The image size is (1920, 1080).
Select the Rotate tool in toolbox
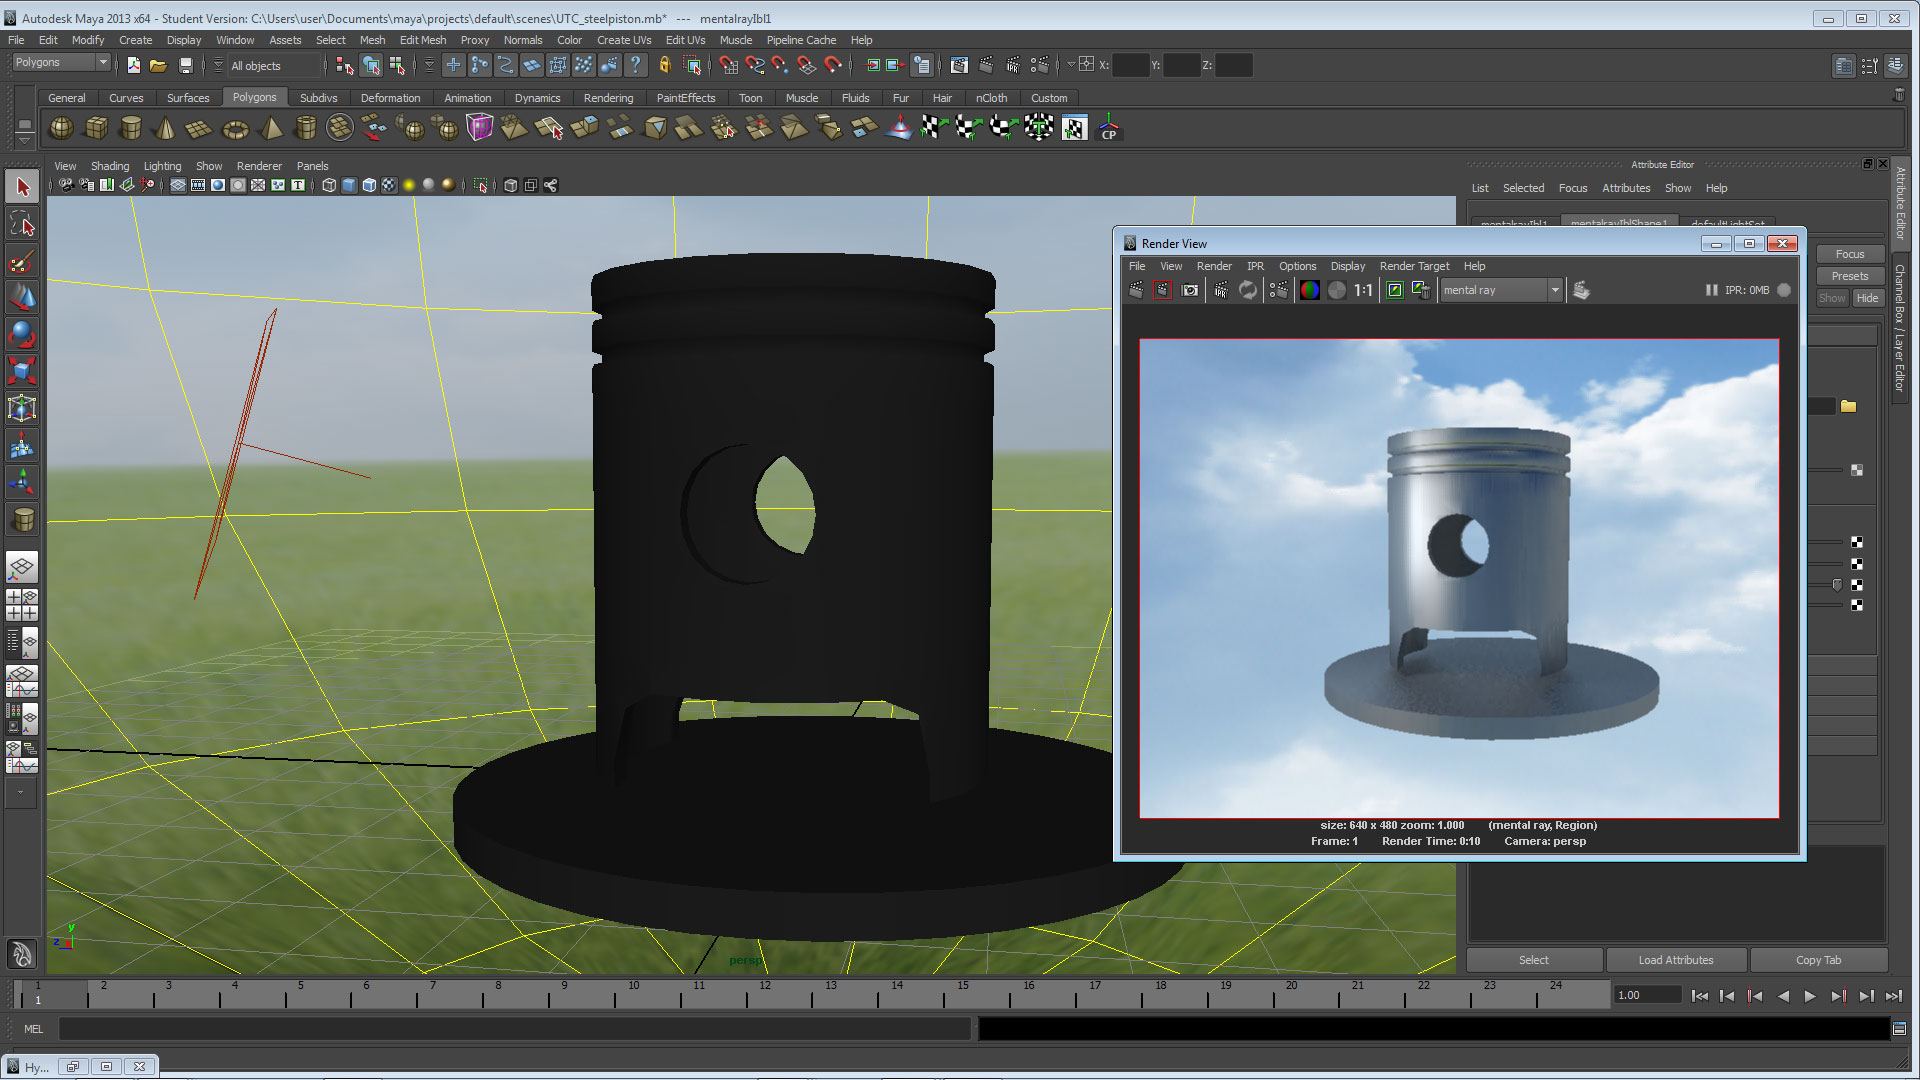(22, 334)
